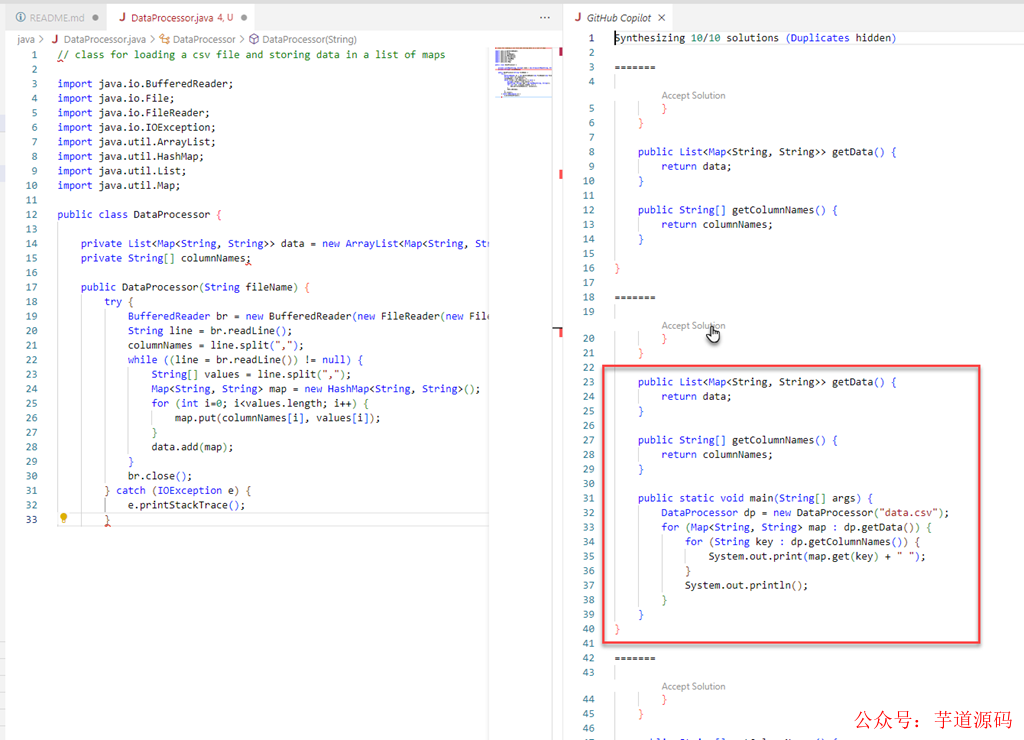Click the lightbulb quick-fix icon on line 33
1024x740 pixels.
63,518
